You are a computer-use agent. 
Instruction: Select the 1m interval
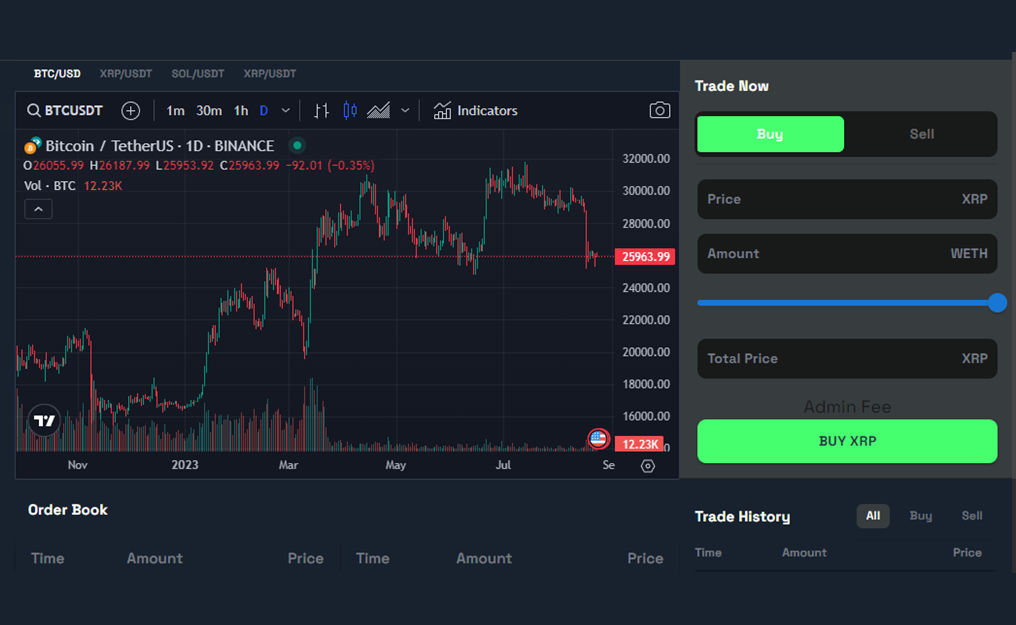(x=175, y=111)
